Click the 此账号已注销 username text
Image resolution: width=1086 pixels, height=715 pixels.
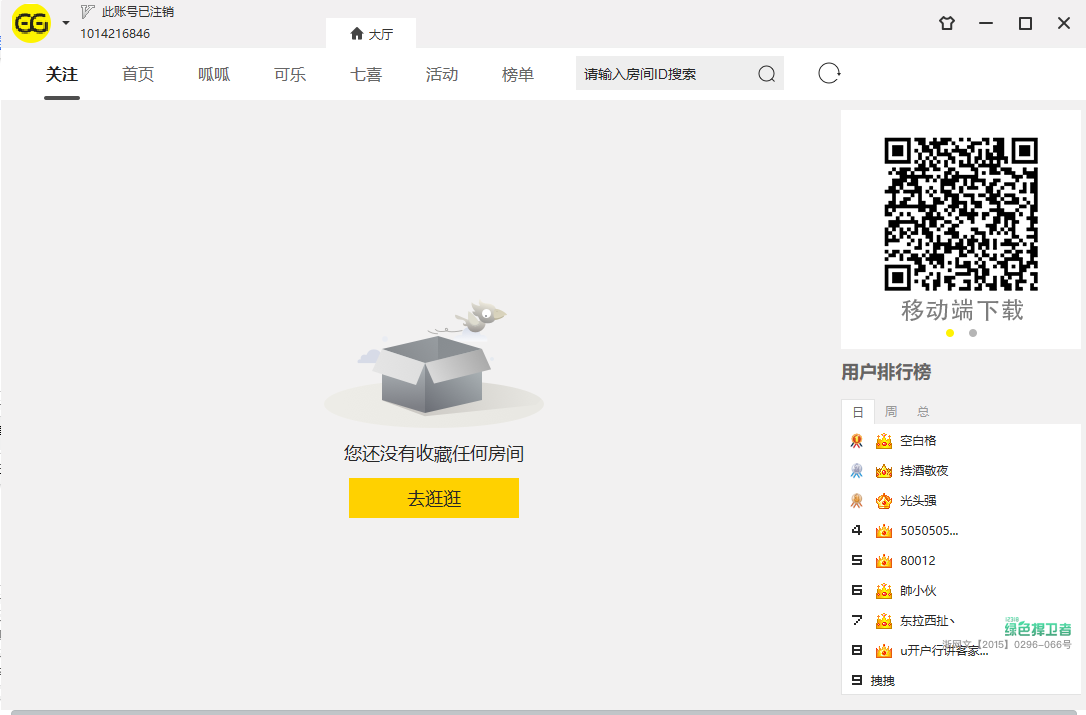pos(138,12)
